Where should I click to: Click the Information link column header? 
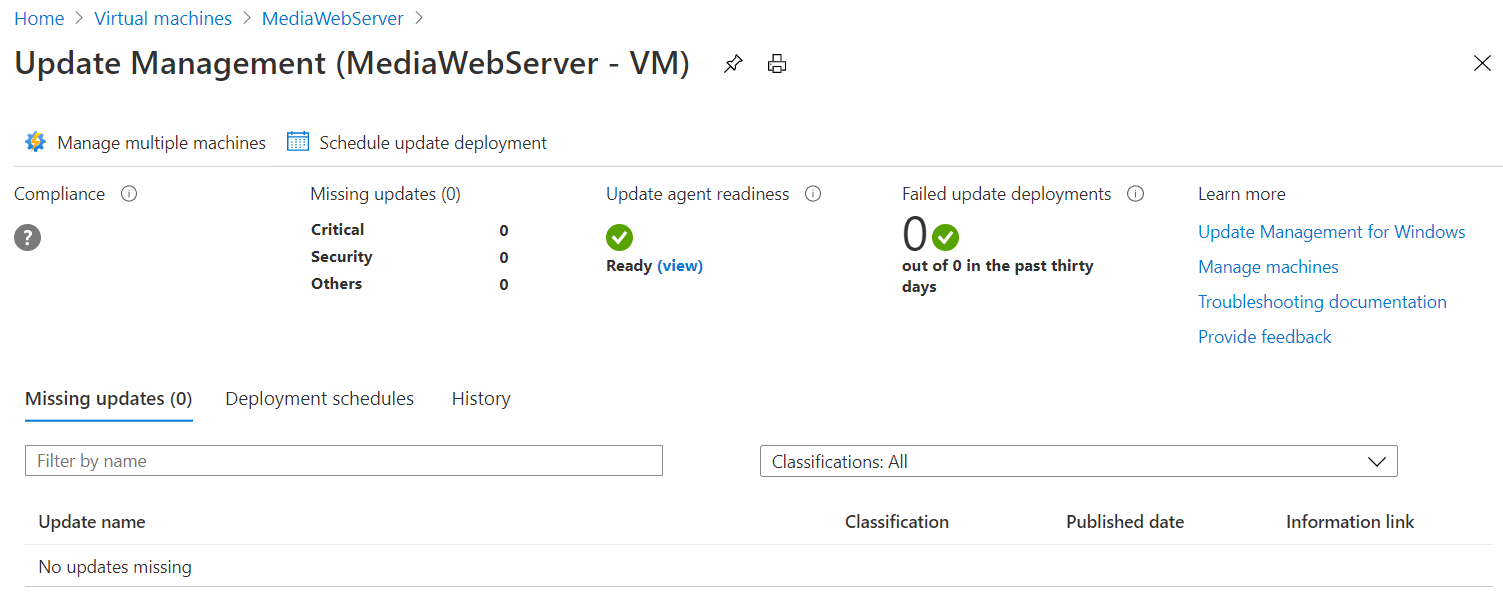[x=1350, y=522]
